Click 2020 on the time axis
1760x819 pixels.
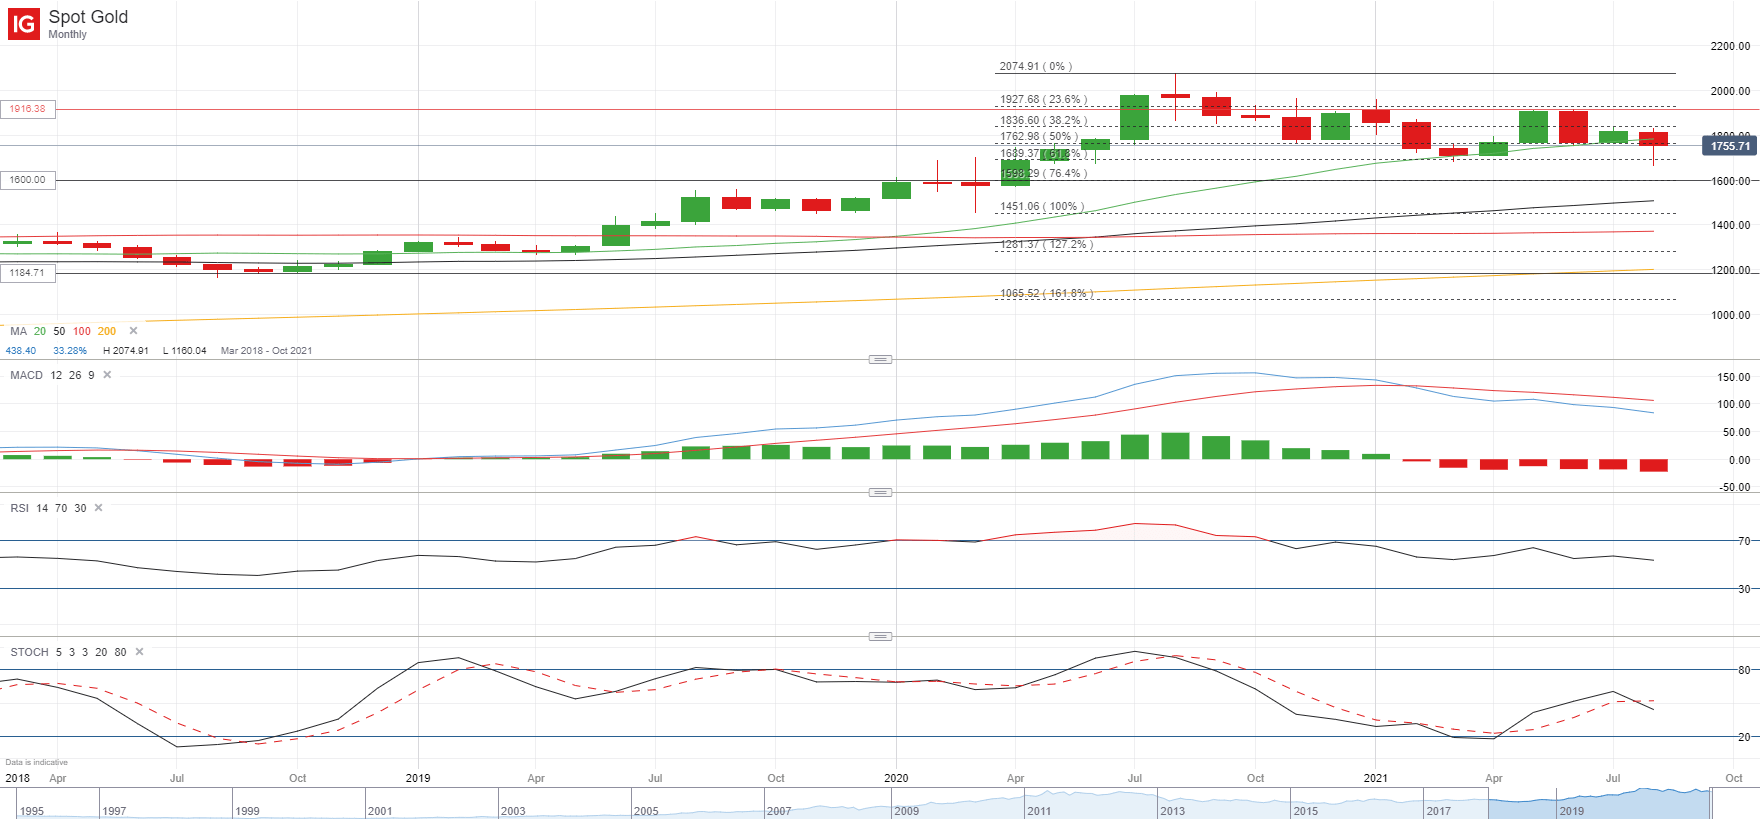click(x=896, y=778)
